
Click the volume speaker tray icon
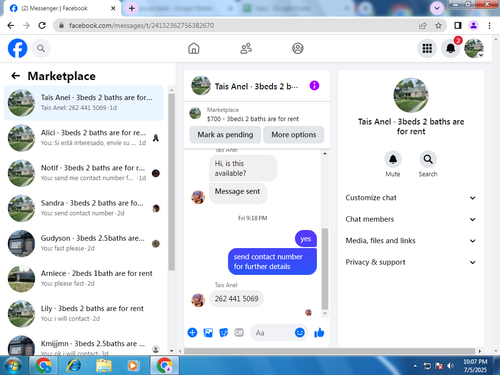[451, 366]
